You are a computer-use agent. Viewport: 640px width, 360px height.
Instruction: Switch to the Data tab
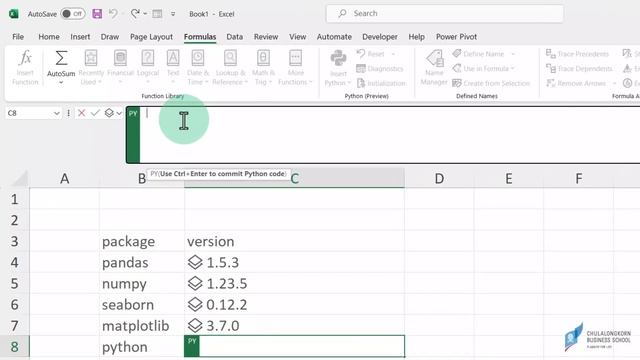click(x=235, y=37)
